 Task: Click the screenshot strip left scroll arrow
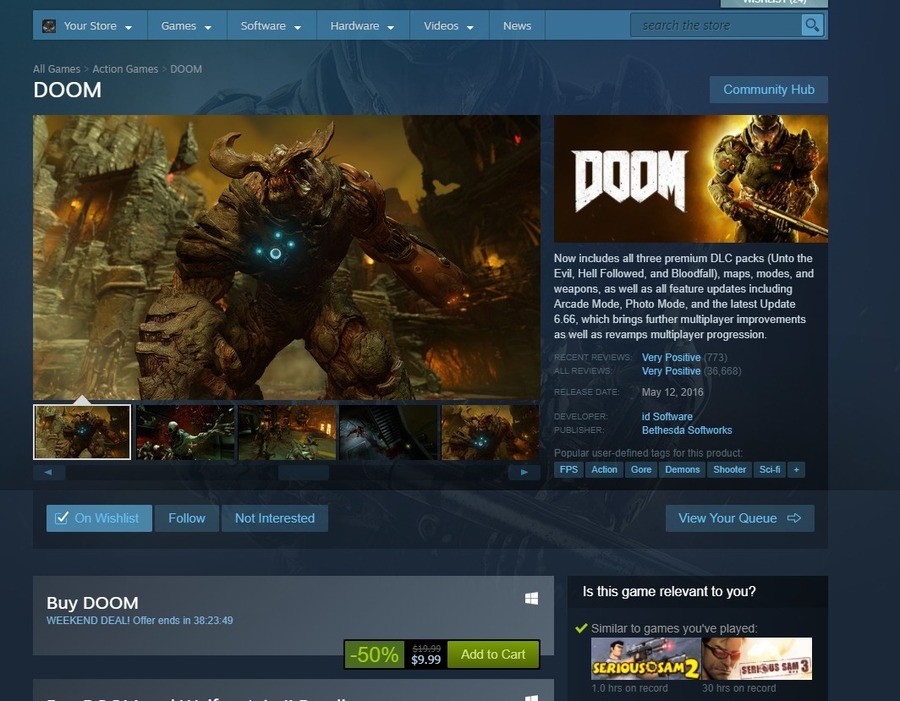point(48,472)
